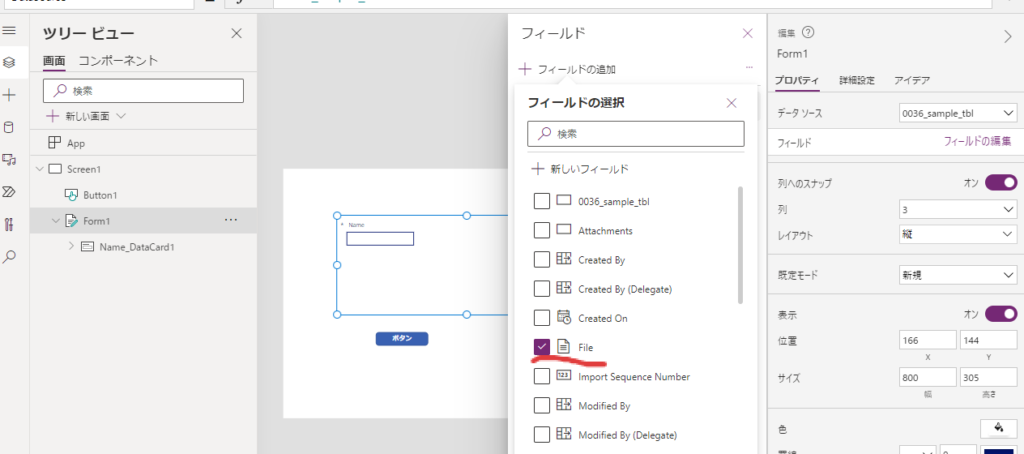Image resolution: width=1024 pixels, height=454 pixels.
Task: Uncheck the File field checkbox
Action: (542, 347)
